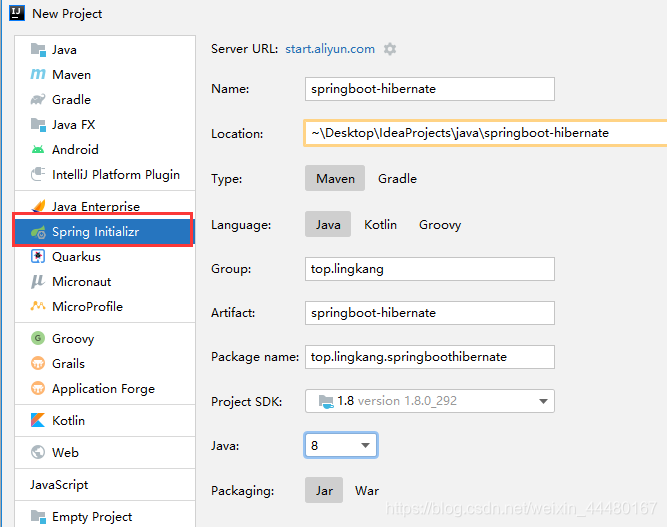The image size is (667, 527).
Task: Click the Location path field
Action: [485, 133]
